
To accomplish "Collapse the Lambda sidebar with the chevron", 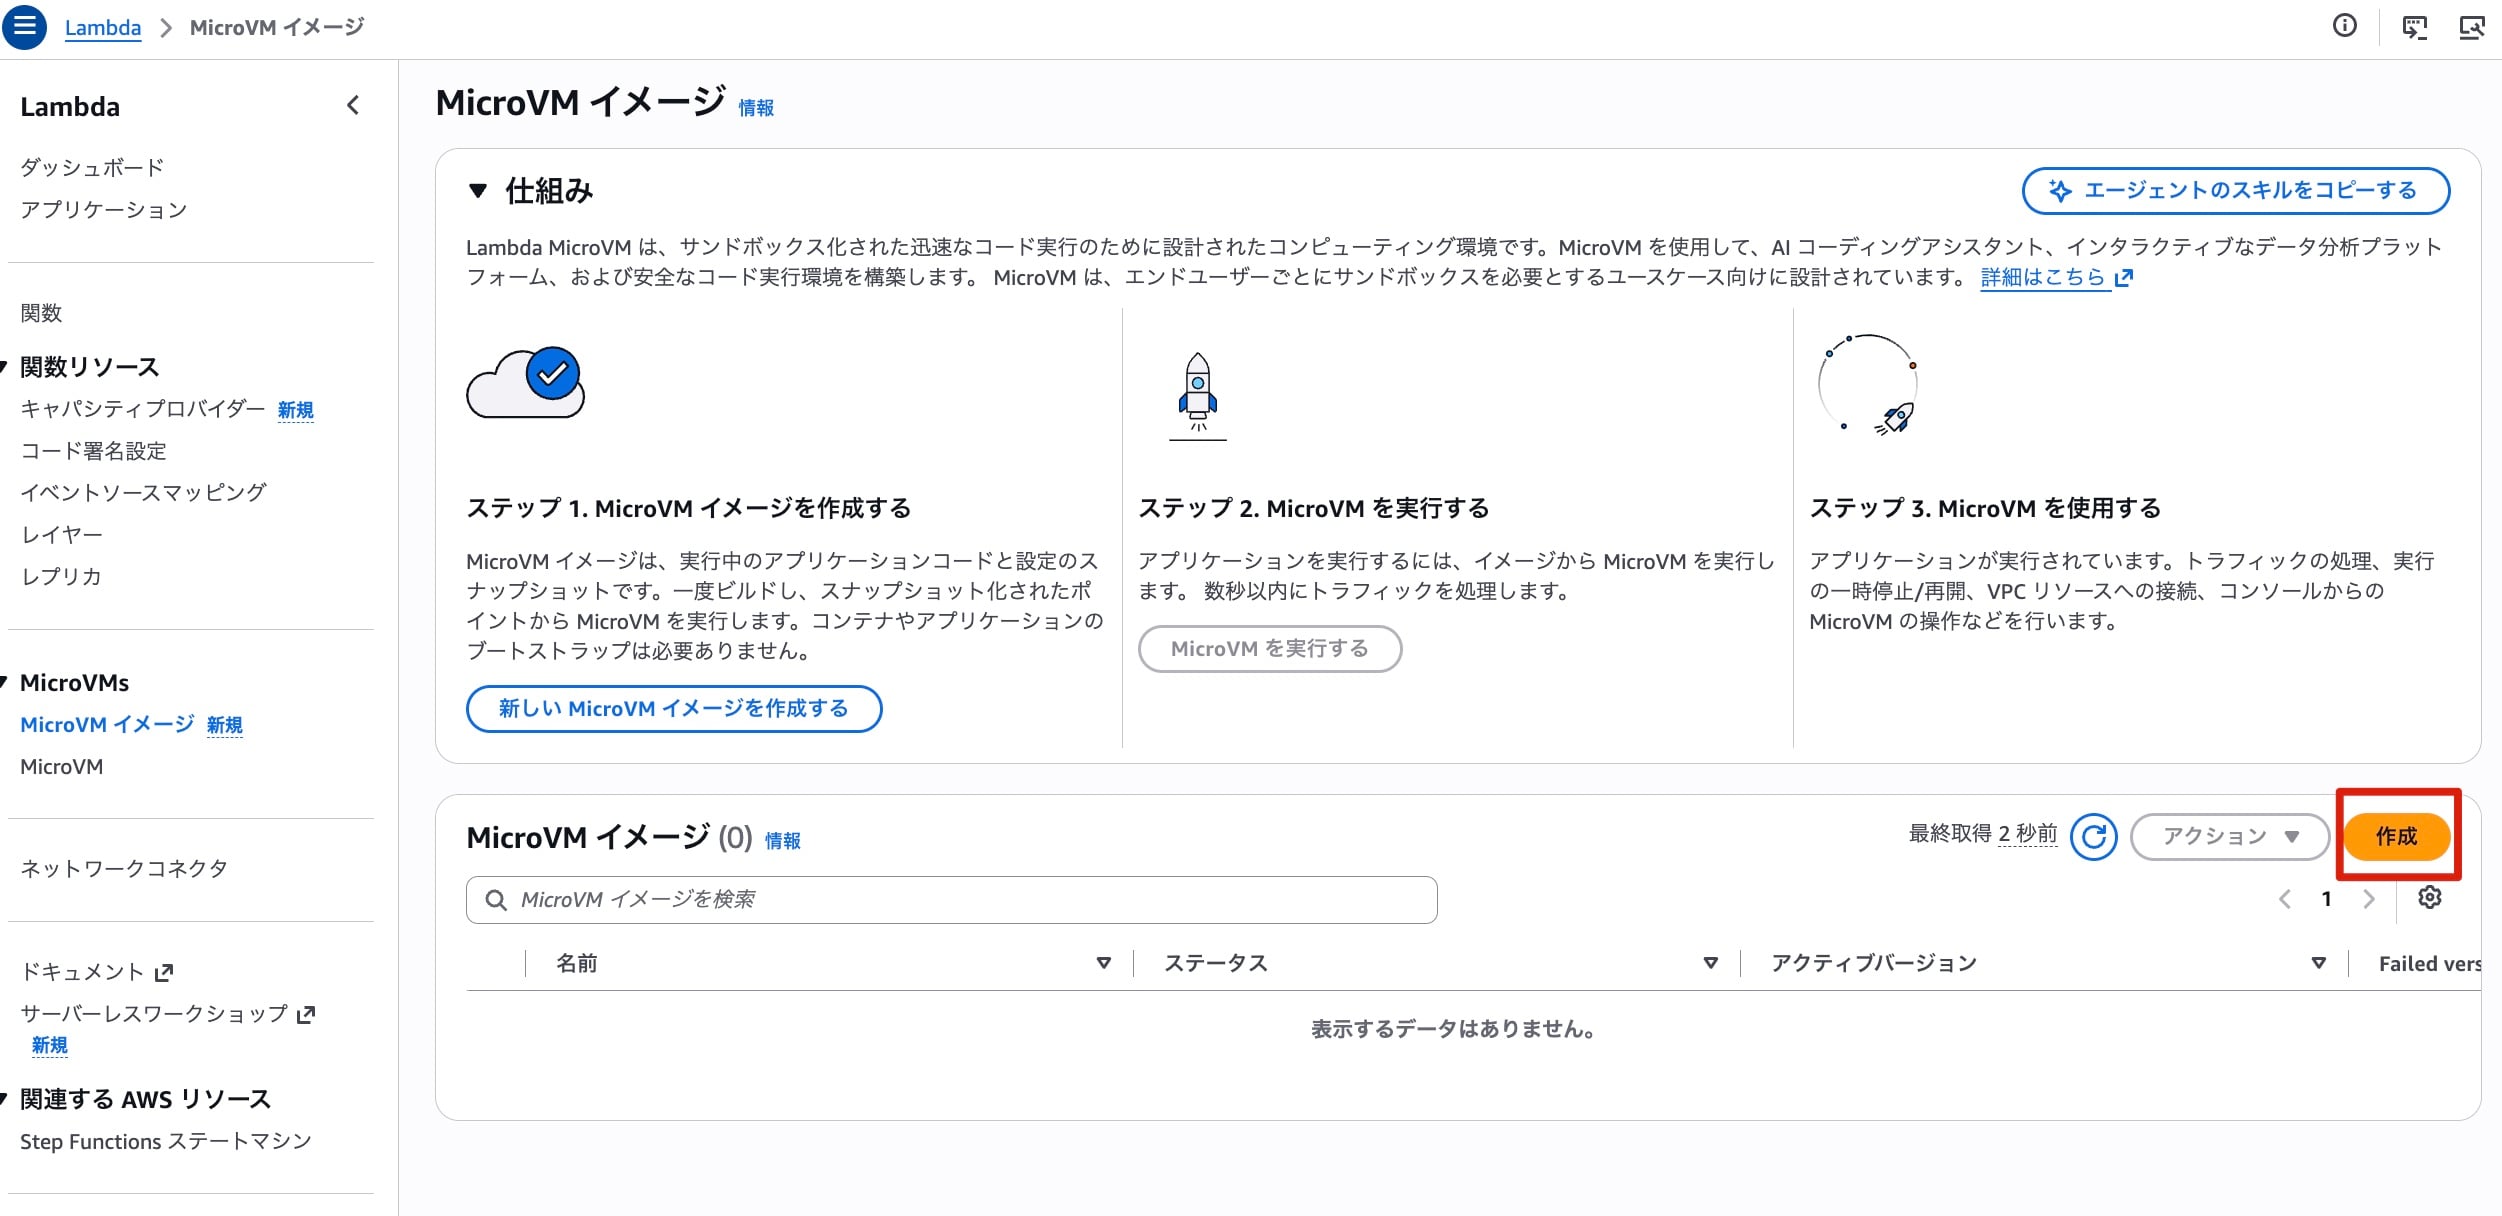I will [x=353, y=105].
